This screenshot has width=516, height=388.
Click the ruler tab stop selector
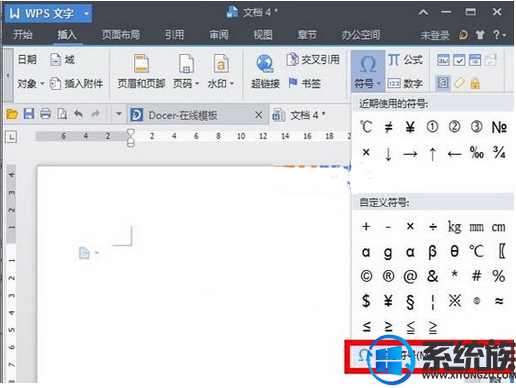11,136
